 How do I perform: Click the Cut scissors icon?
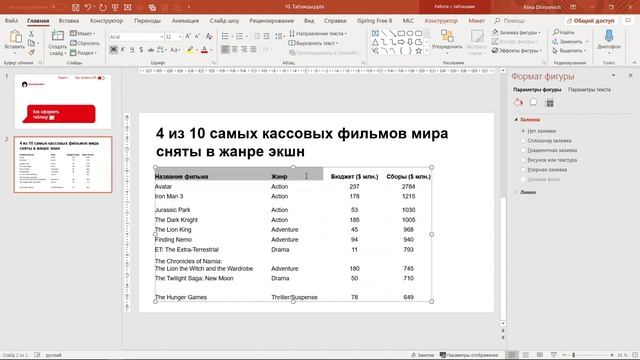pyautogui.click(x=31, y=34)
